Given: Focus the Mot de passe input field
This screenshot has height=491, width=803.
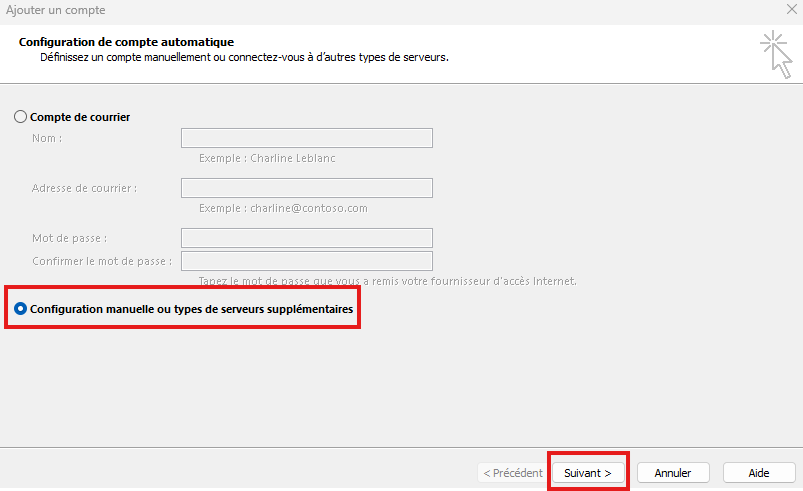Looking at the screenshot, I should pos(306,238).
